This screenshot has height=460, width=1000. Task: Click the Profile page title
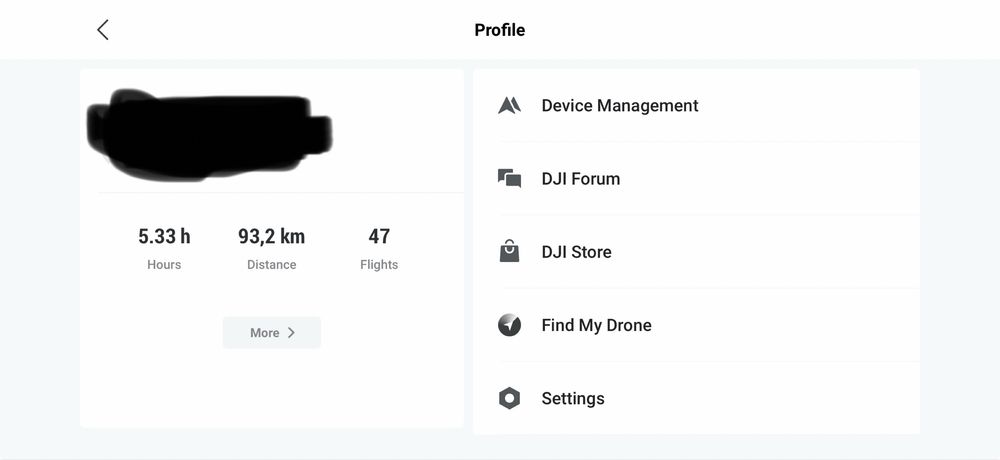click(500, 30)
